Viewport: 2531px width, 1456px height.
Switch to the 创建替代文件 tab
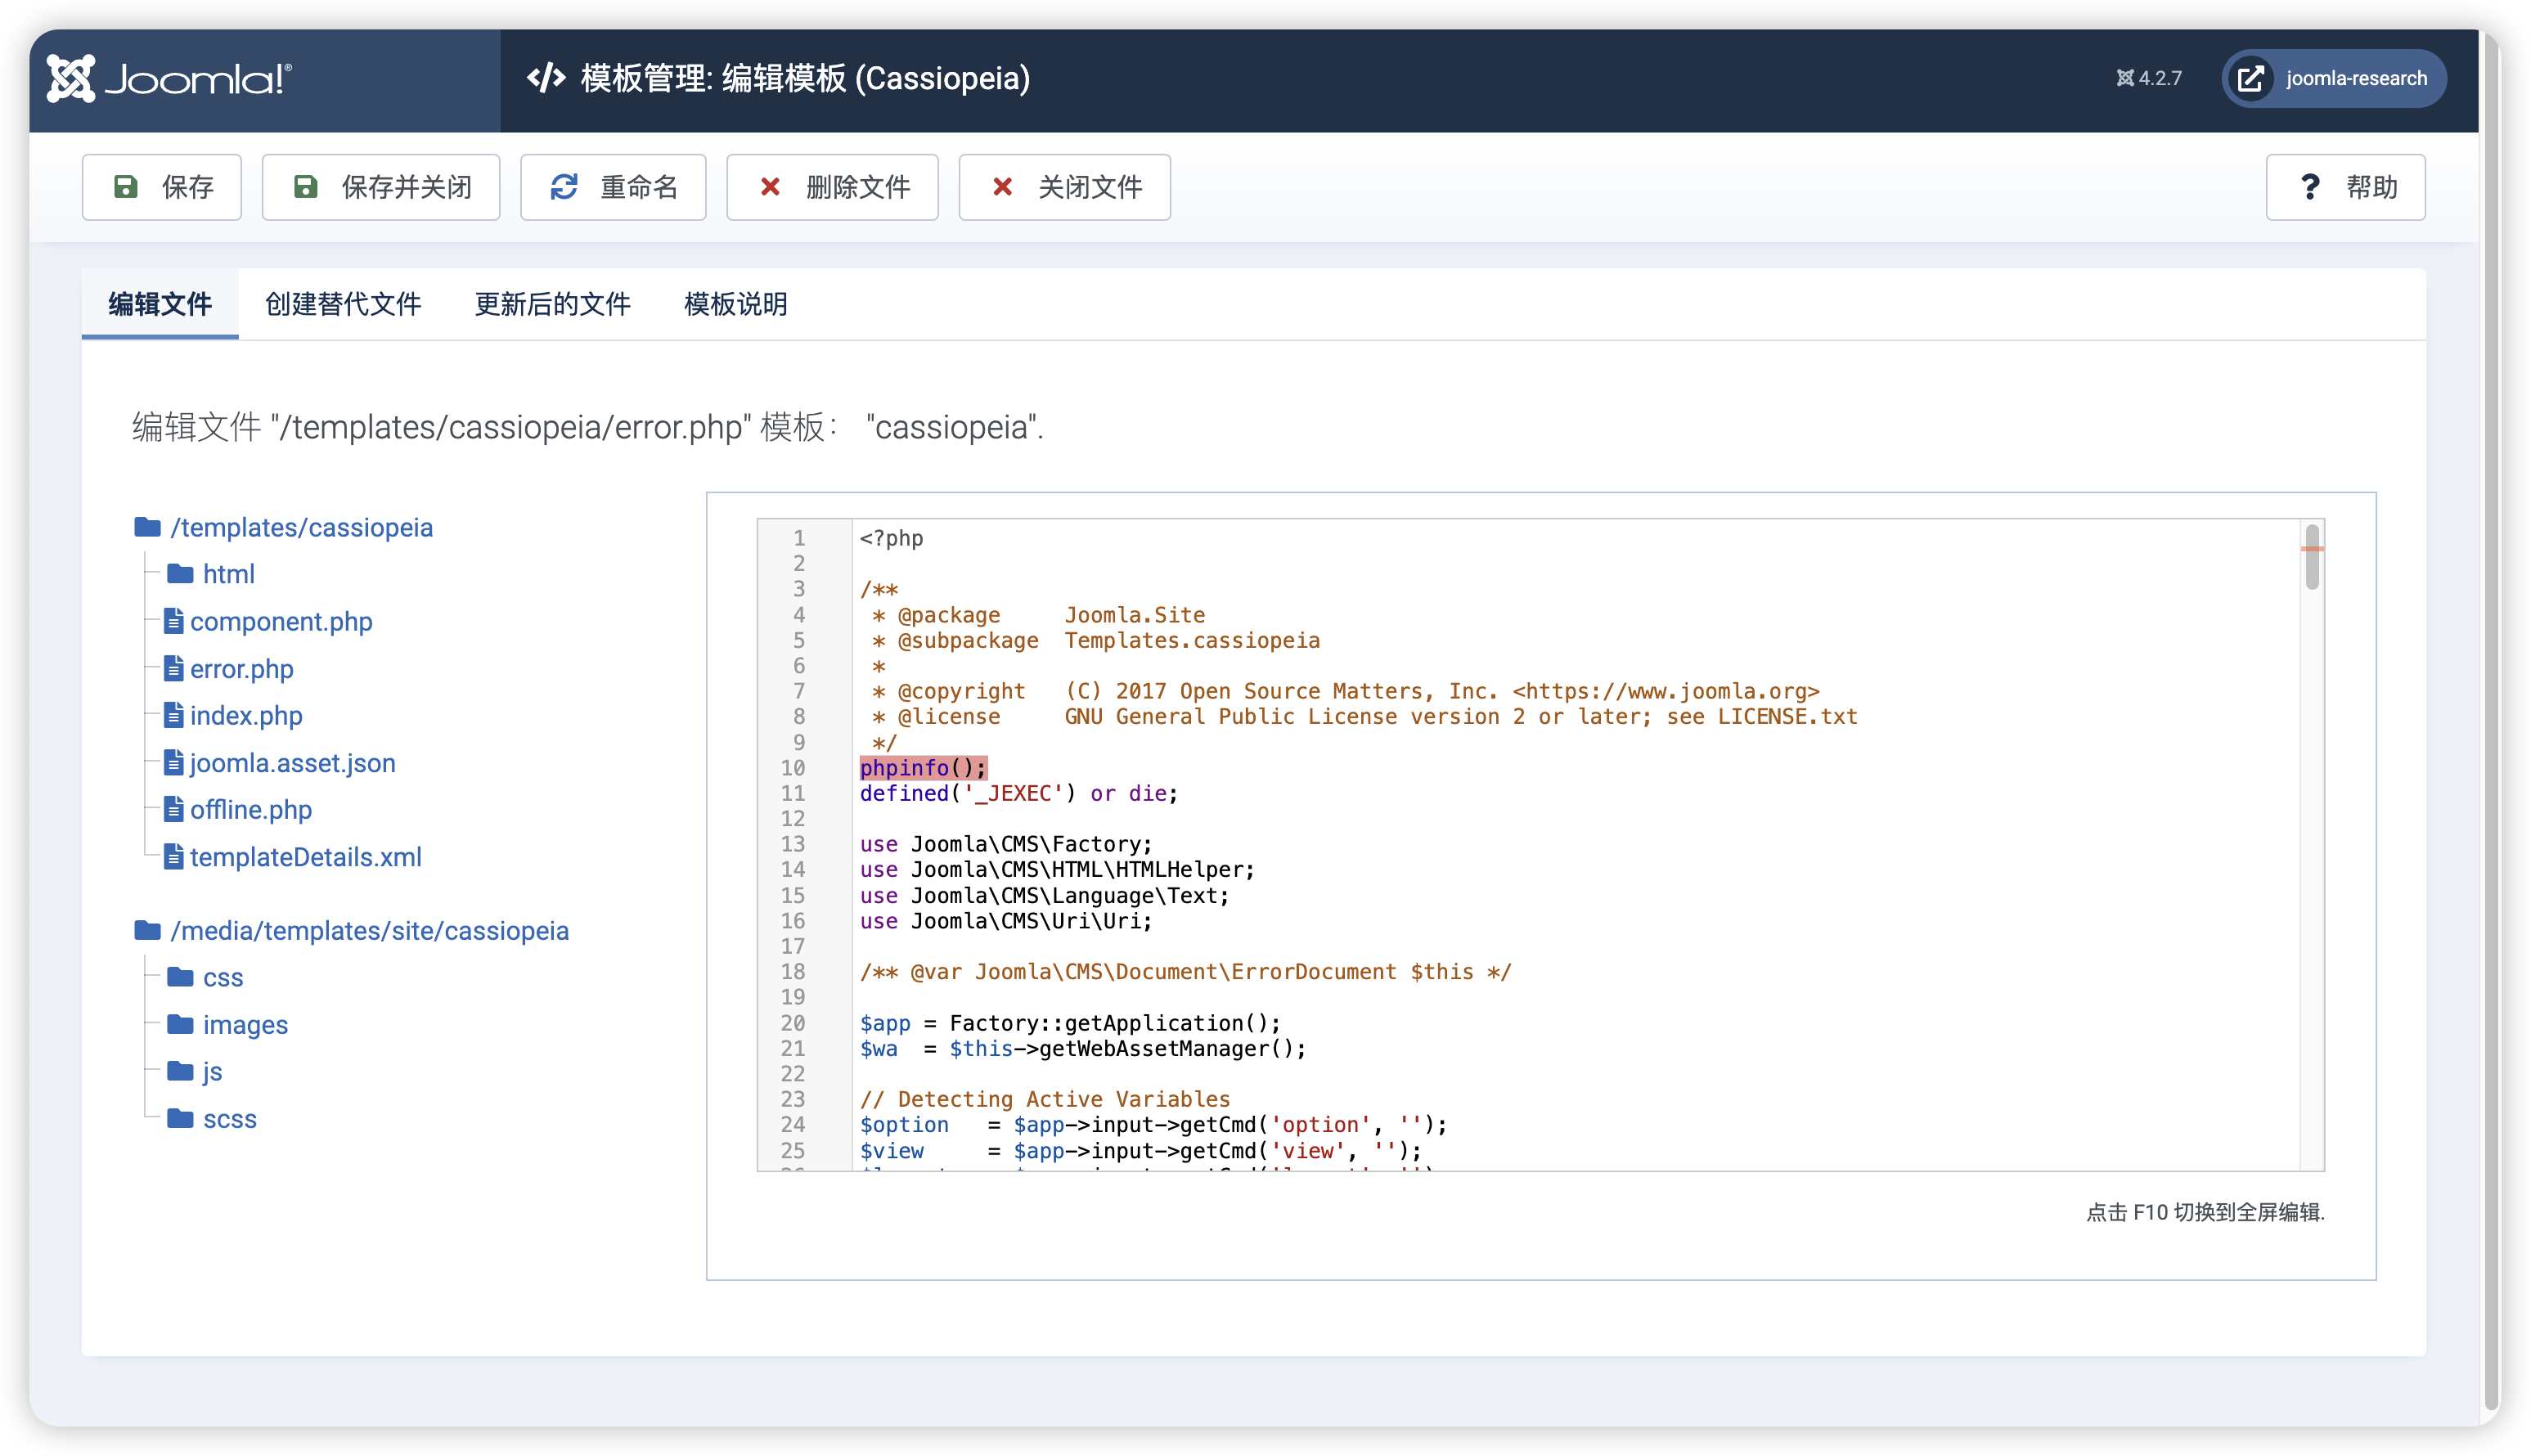pos(343,304)
